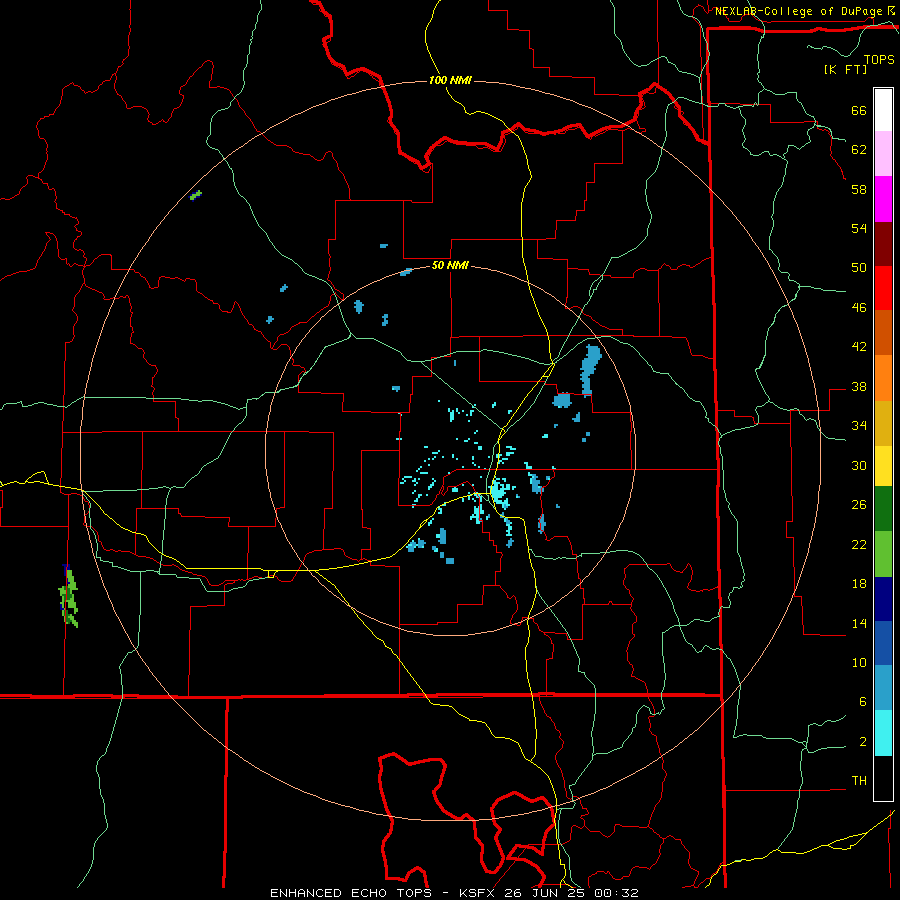Viewport: 900px width, 900px height.
Task: Click the legend value "6"
Action: tap(863, 702)
